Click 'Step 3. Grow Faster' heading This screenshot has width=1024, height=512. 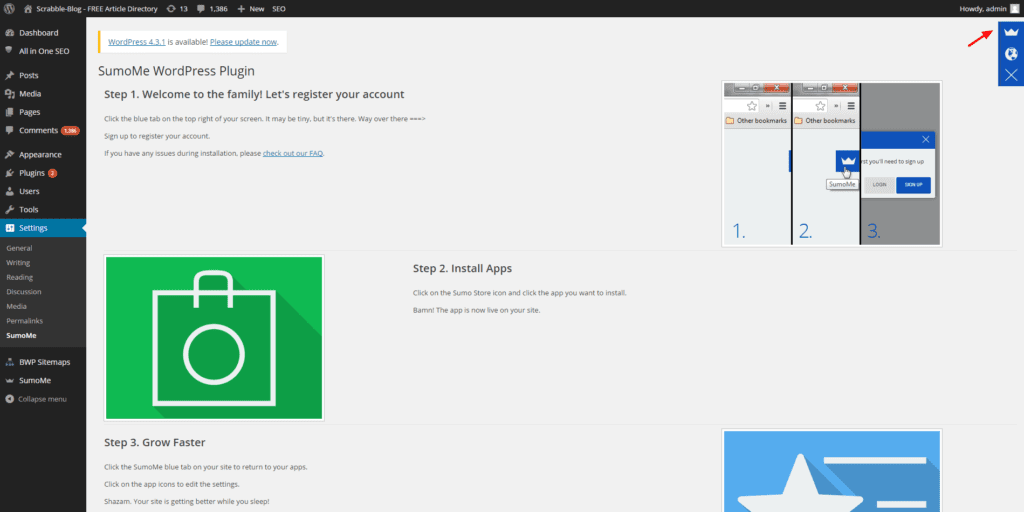point(155,443)
